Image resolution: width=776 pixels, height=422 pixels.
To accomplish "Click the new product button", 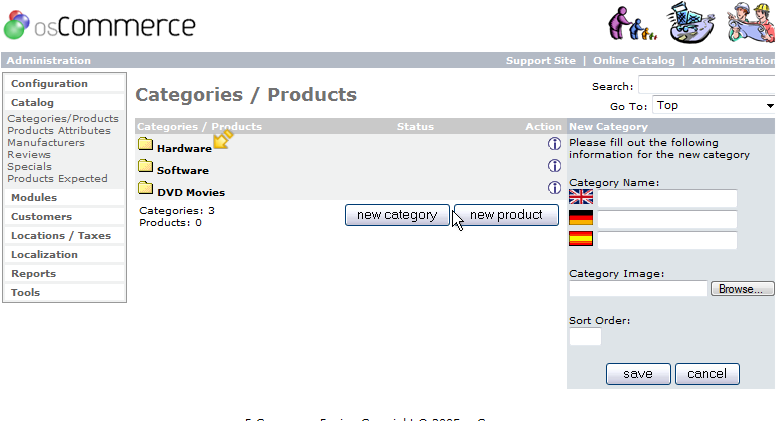I will [x=506, y=215].
